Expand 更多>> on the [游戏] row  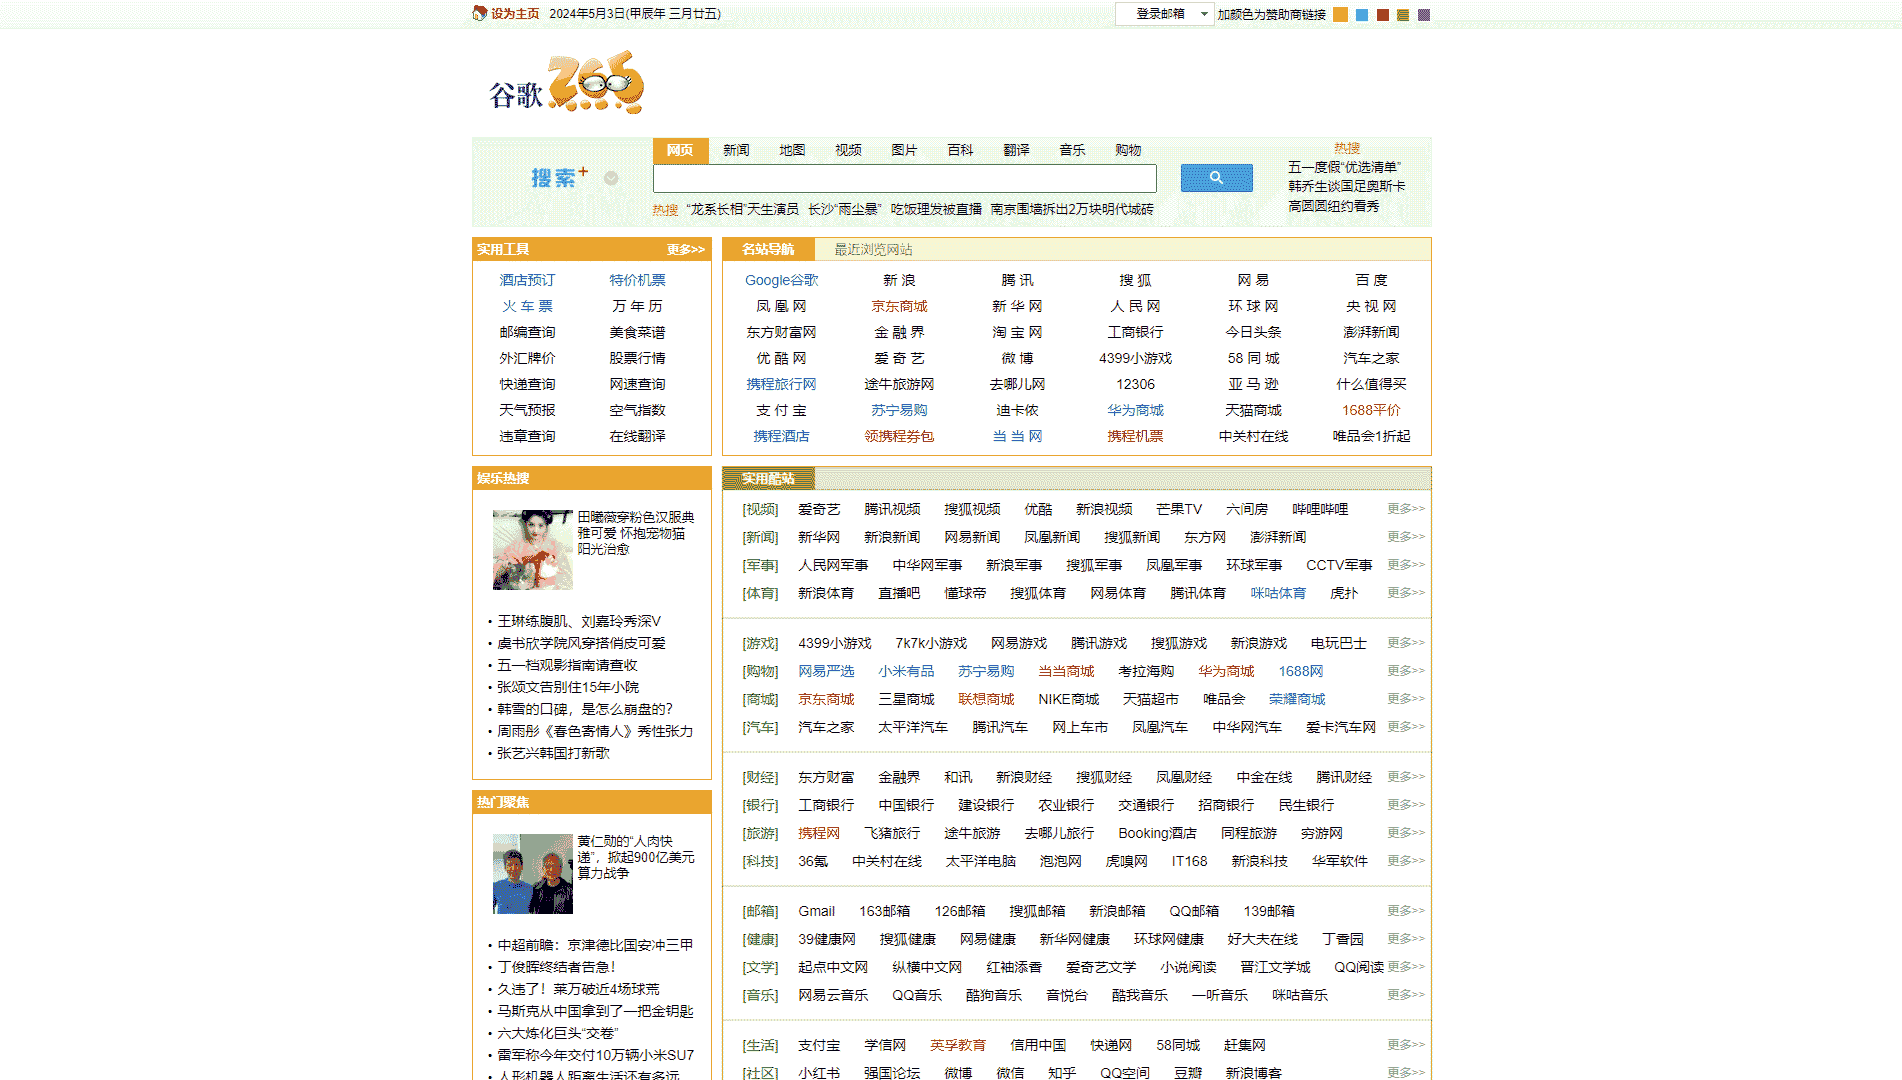(1406, 643)
